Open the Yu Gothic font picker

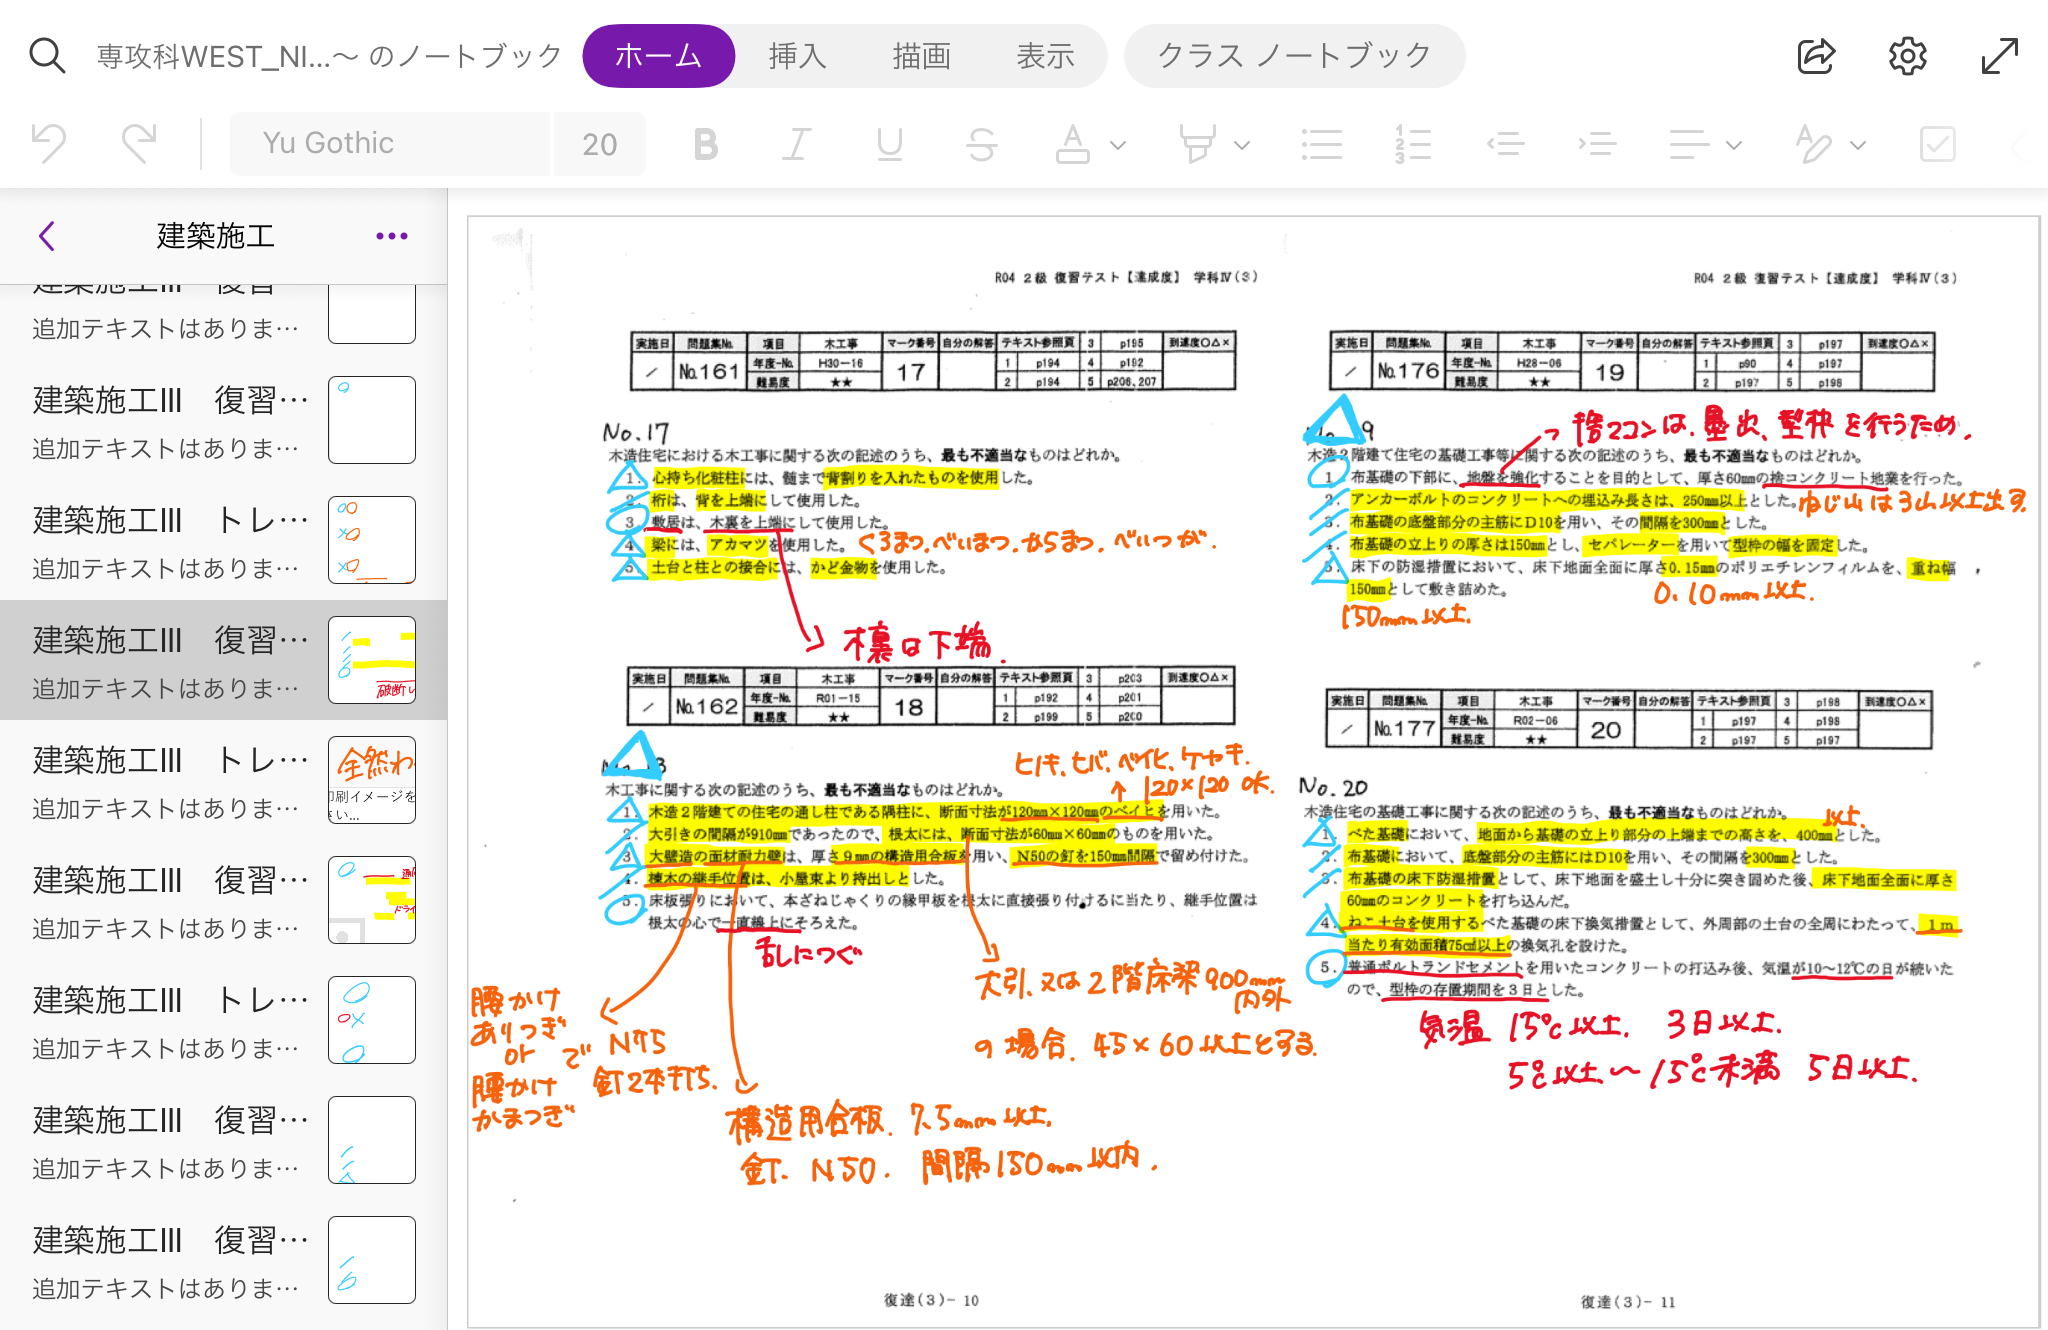[x=389, y=144]
